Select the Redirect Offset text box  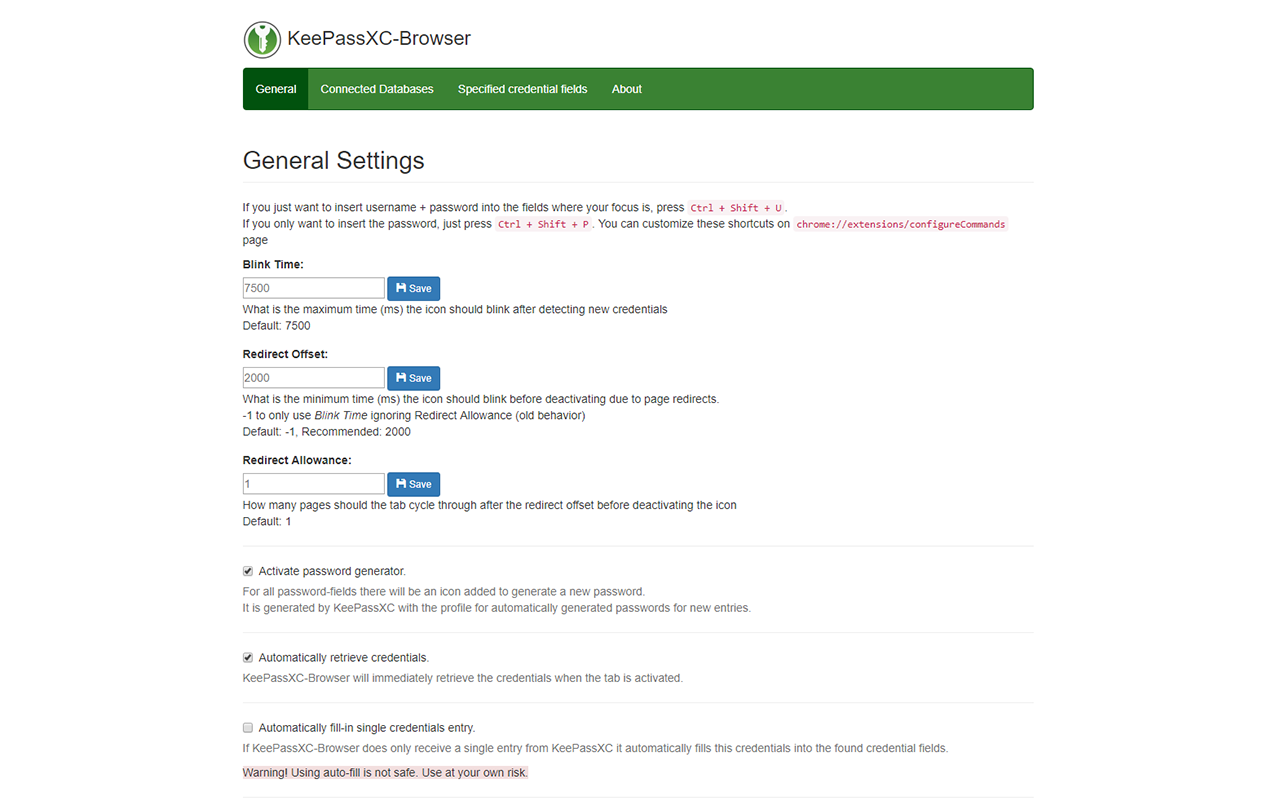pos(313,378)
